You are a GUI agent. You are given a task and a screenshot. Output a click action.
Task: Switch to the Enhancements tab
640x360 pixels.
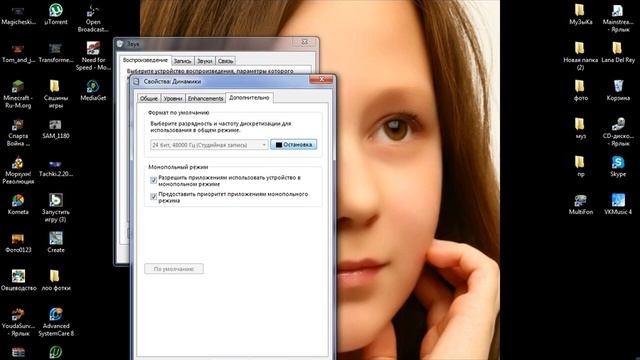[x=205, y=98]
